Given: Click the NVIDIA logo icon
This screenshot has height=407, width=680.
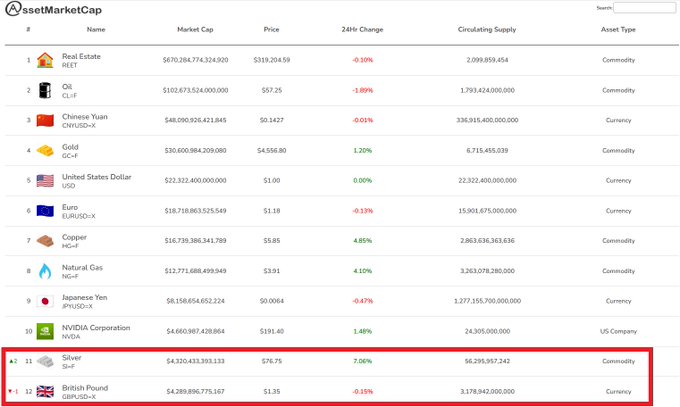Looking at the screenshot, I should [45, 331].
